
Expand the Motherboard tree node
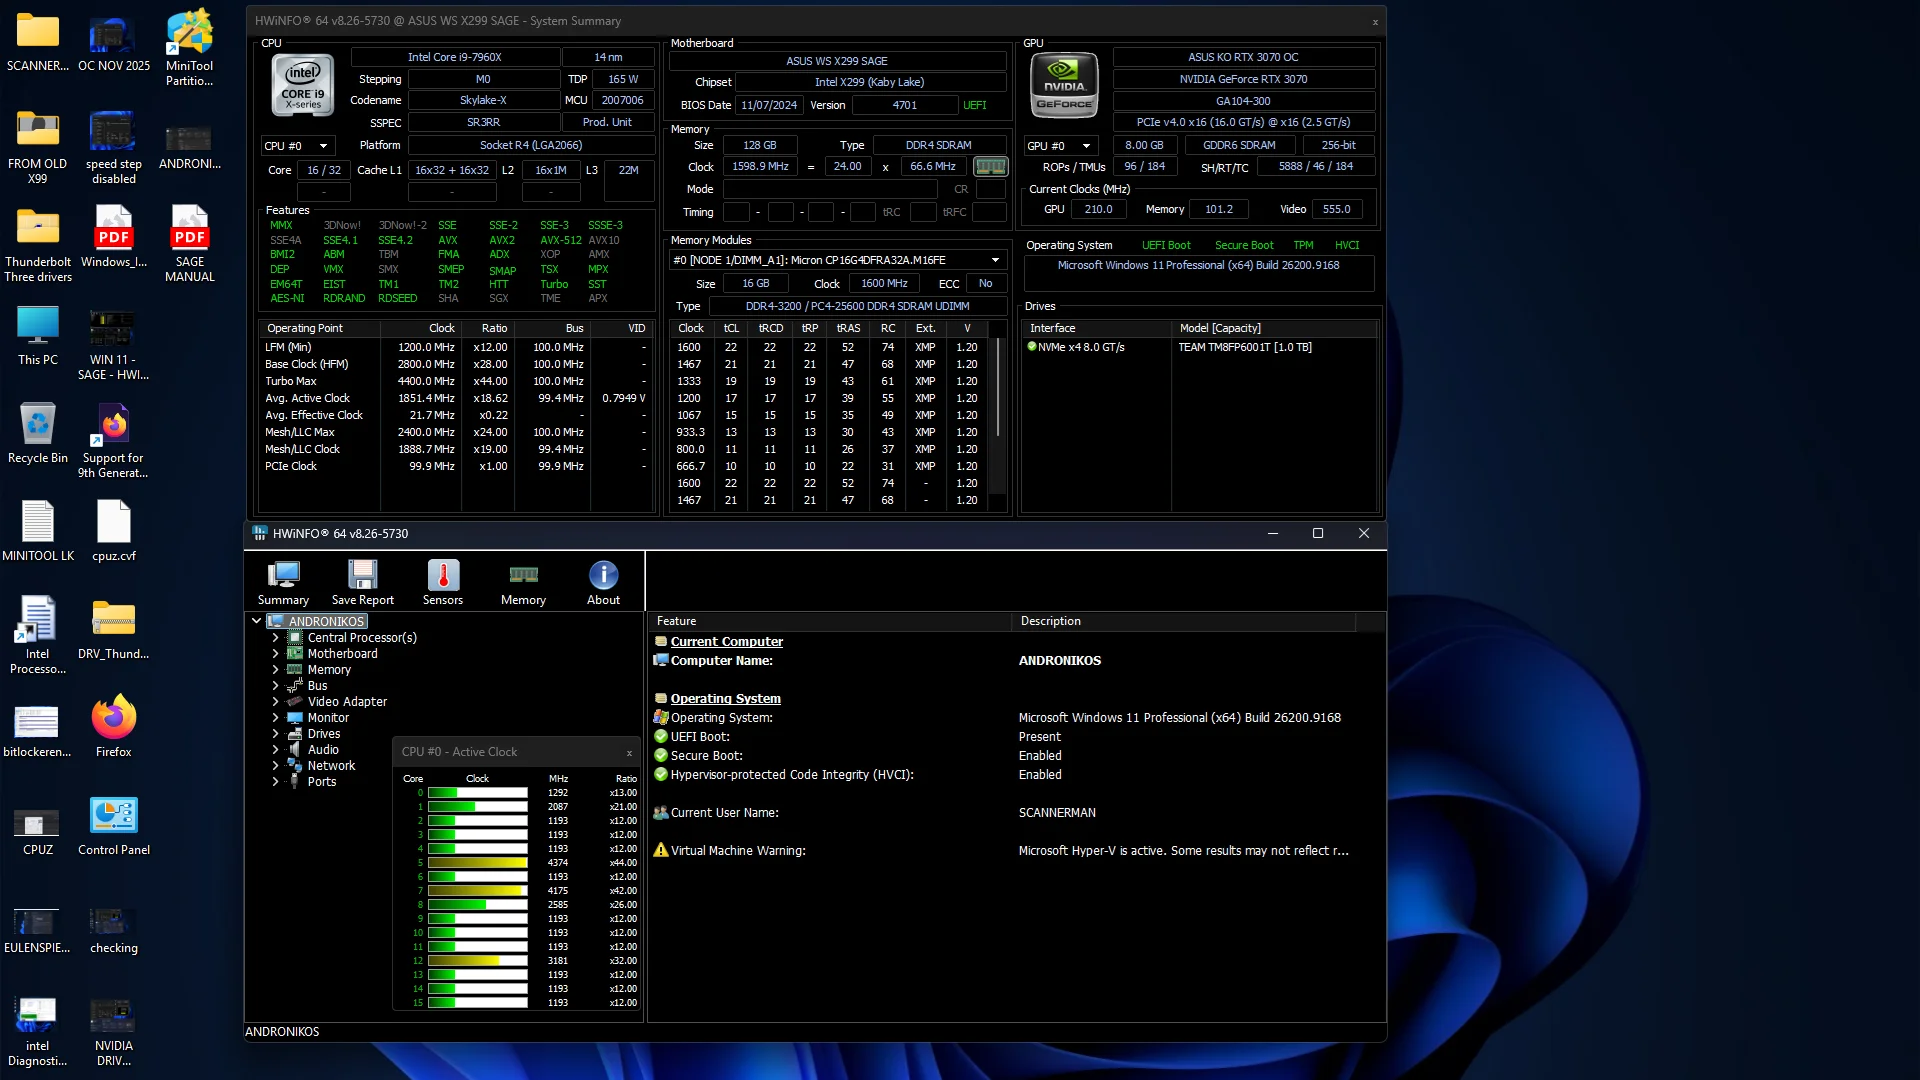point(275,653)
